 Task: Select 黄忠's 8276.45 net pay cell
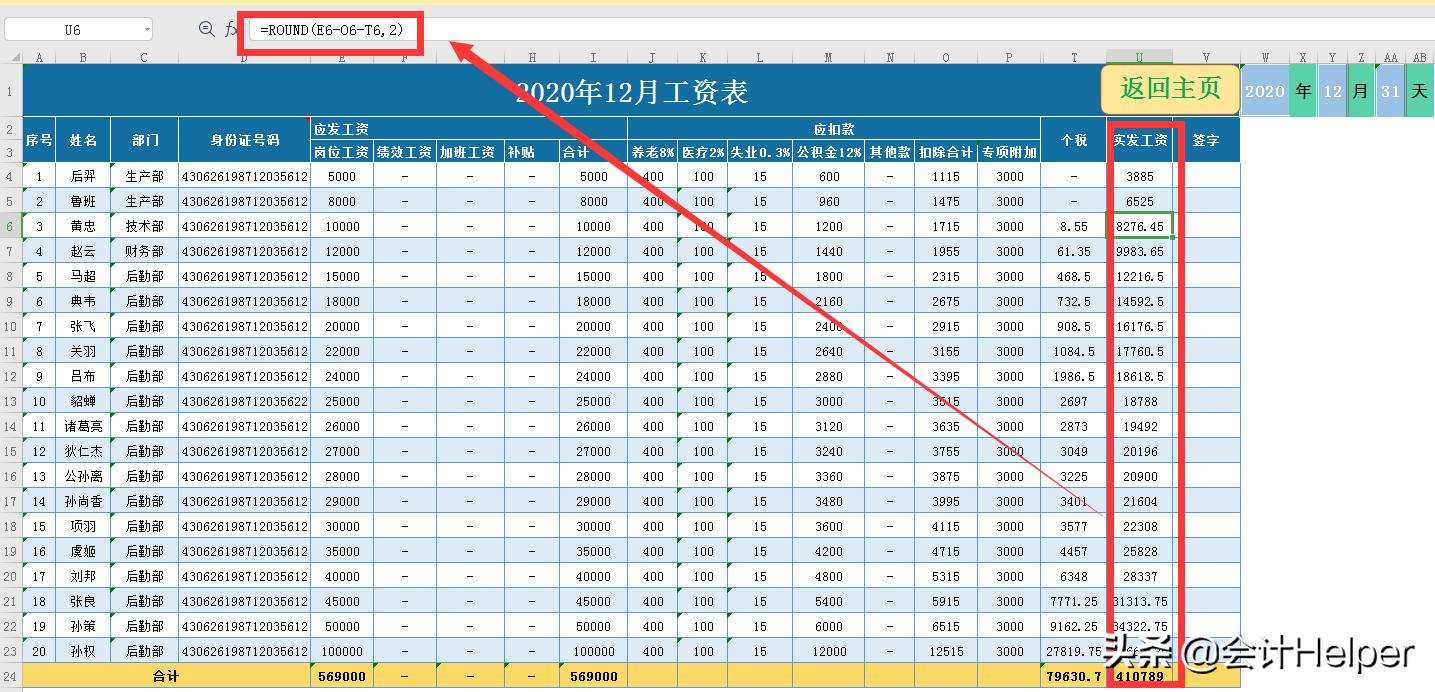pos(1140,226)
